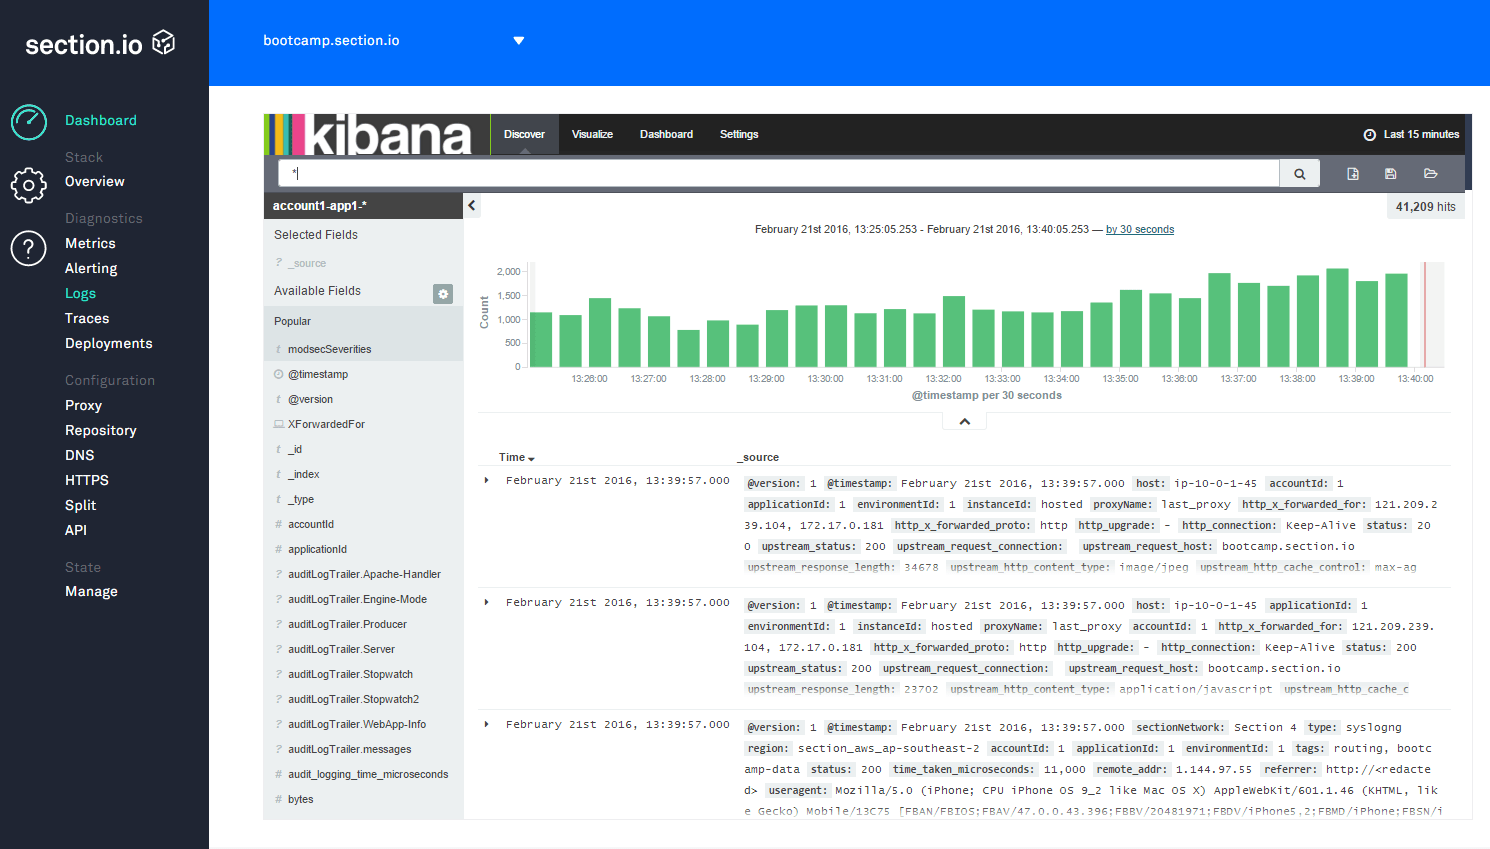Click the Kibana logo
The width and height of the screenshot is (1490, 849).
click(377, 135)
